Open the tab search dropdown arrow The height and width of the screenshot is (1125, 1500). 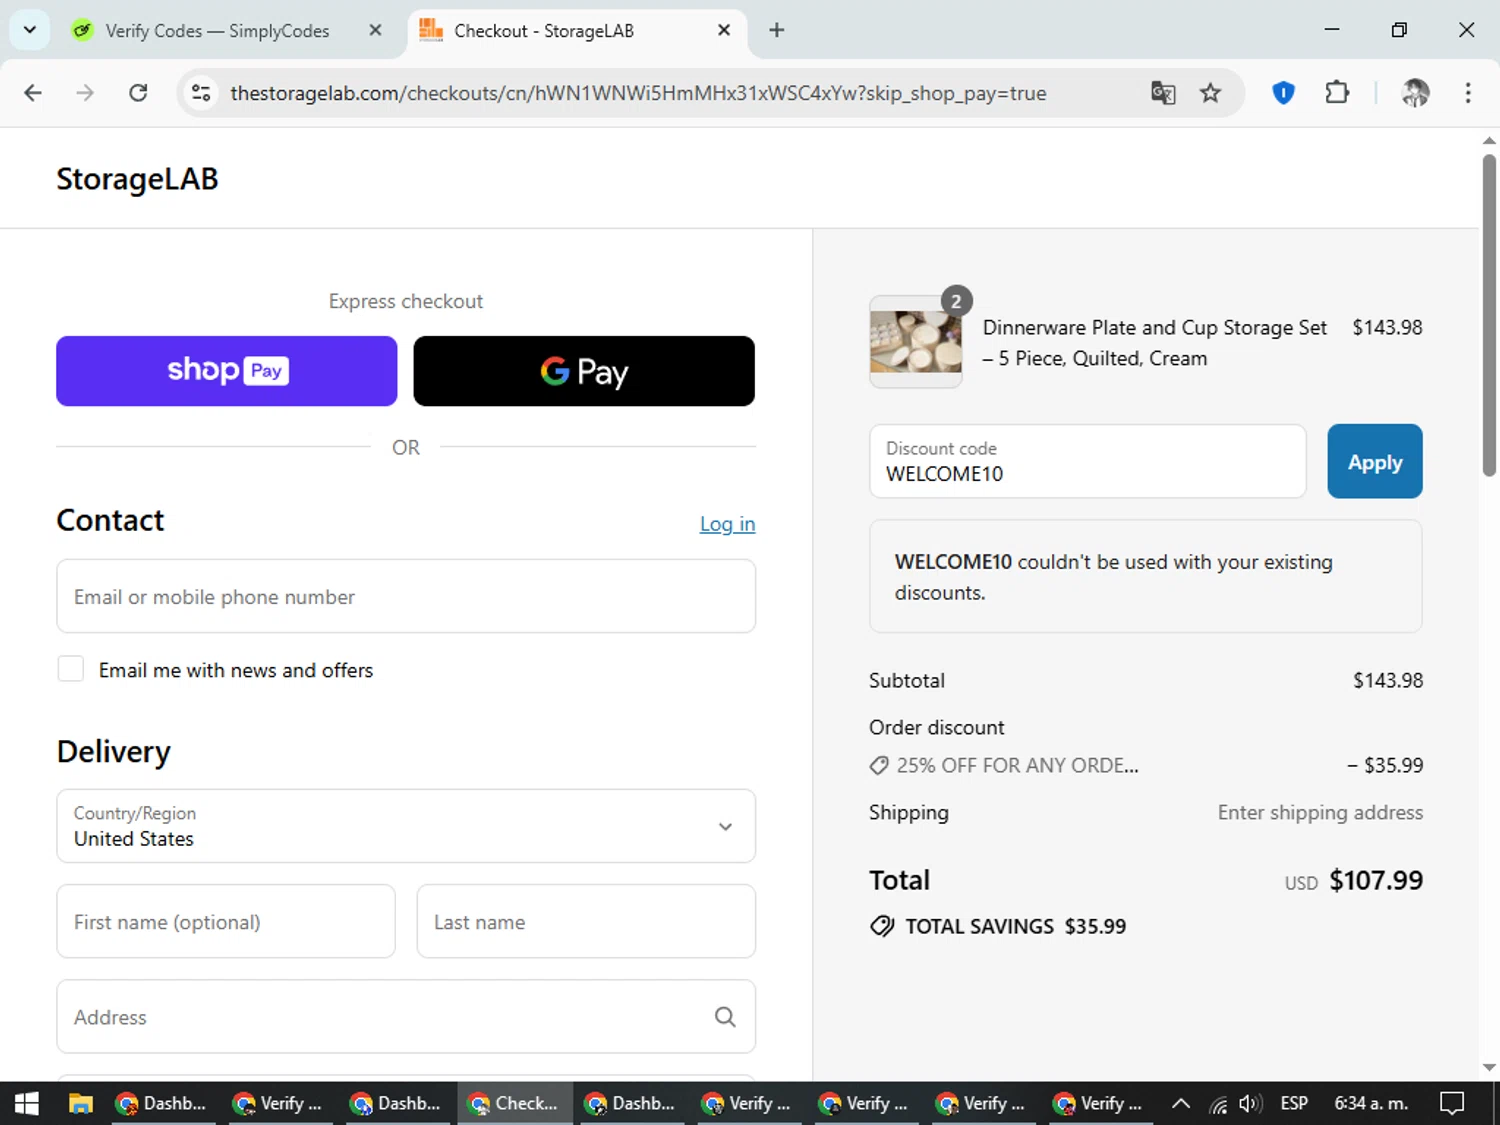(x=30, y=30)
